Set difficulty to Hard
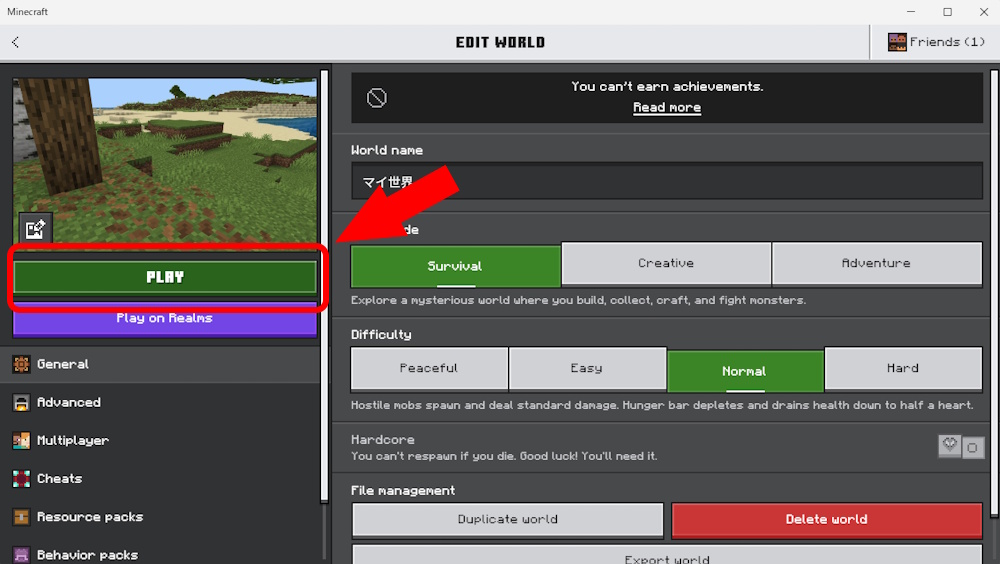 coord(903,368)
